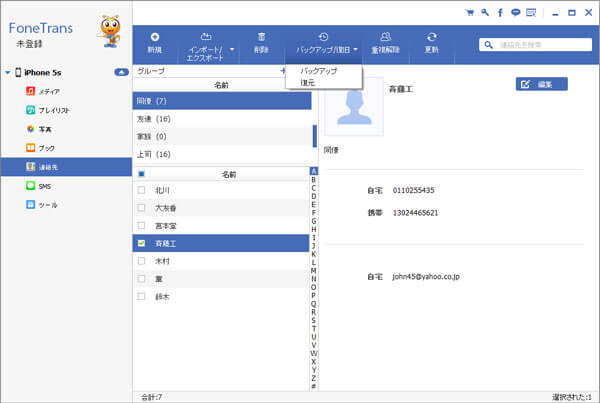600x403 pixels.
Task: Click the インポート/エクスポート toolbar icon
Action: coord(206,36)
